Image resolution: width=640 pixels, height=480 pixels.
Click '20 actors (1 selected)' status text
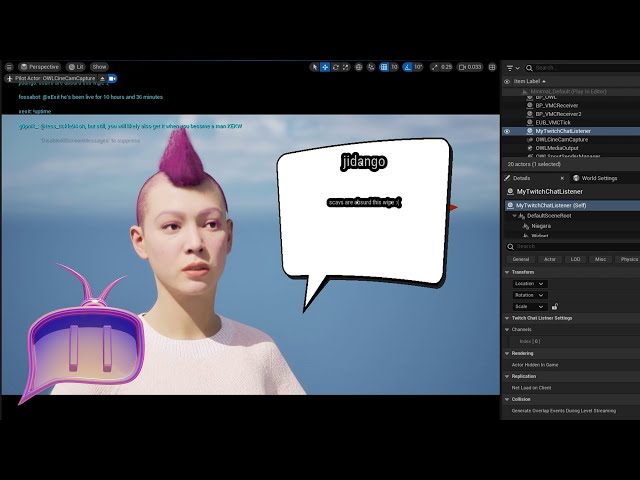(x=534, y=164)
